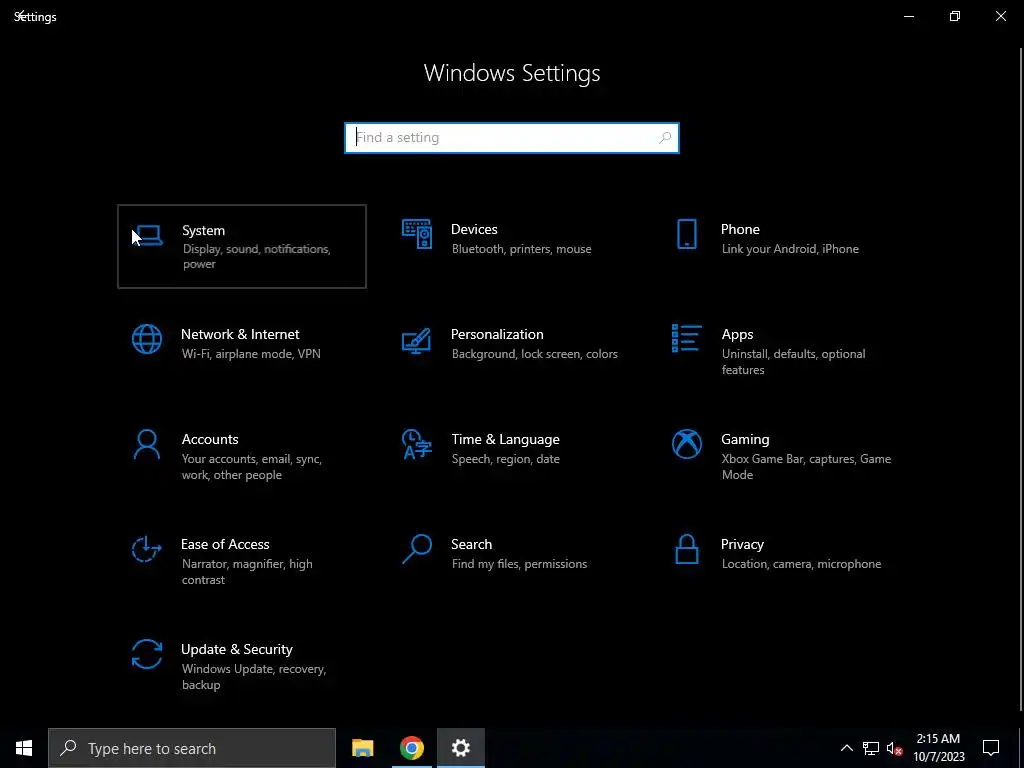Click 'Display, sound, notifications, power' description
This screenshot has width=1024, height=768.
[x=257, y=257]
